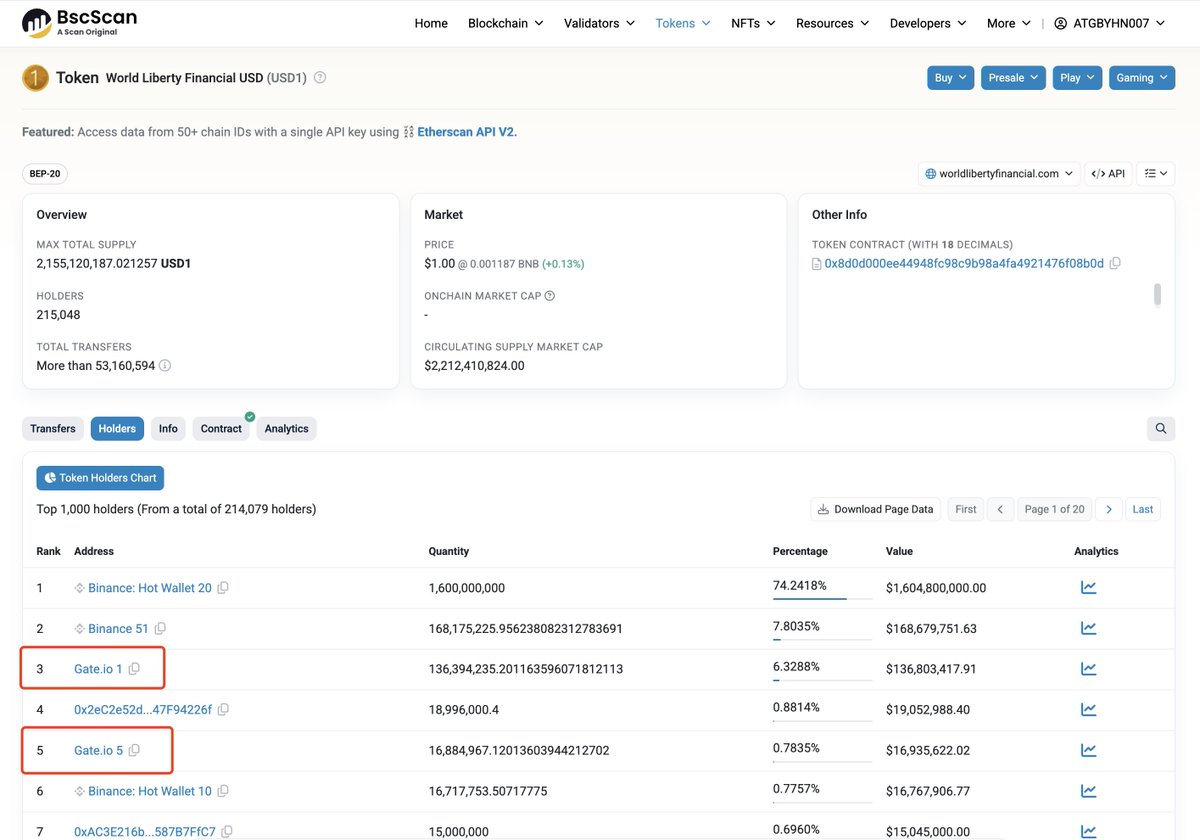Copy the Gate.io 1 address
Screen dimensions: 1200x840
point(134,669)
